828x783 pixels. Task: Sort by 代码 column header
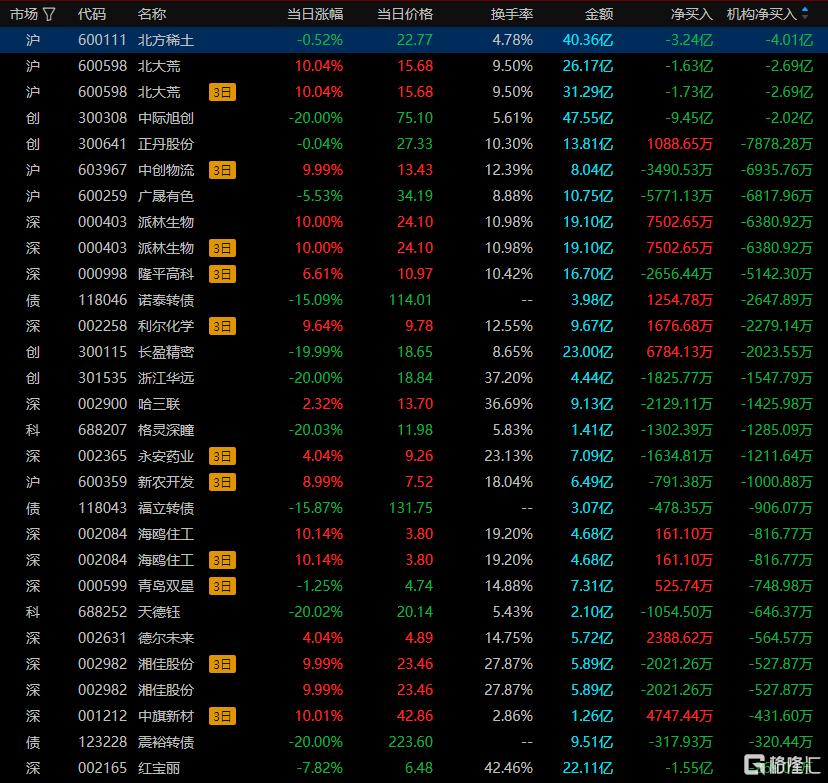92,14
